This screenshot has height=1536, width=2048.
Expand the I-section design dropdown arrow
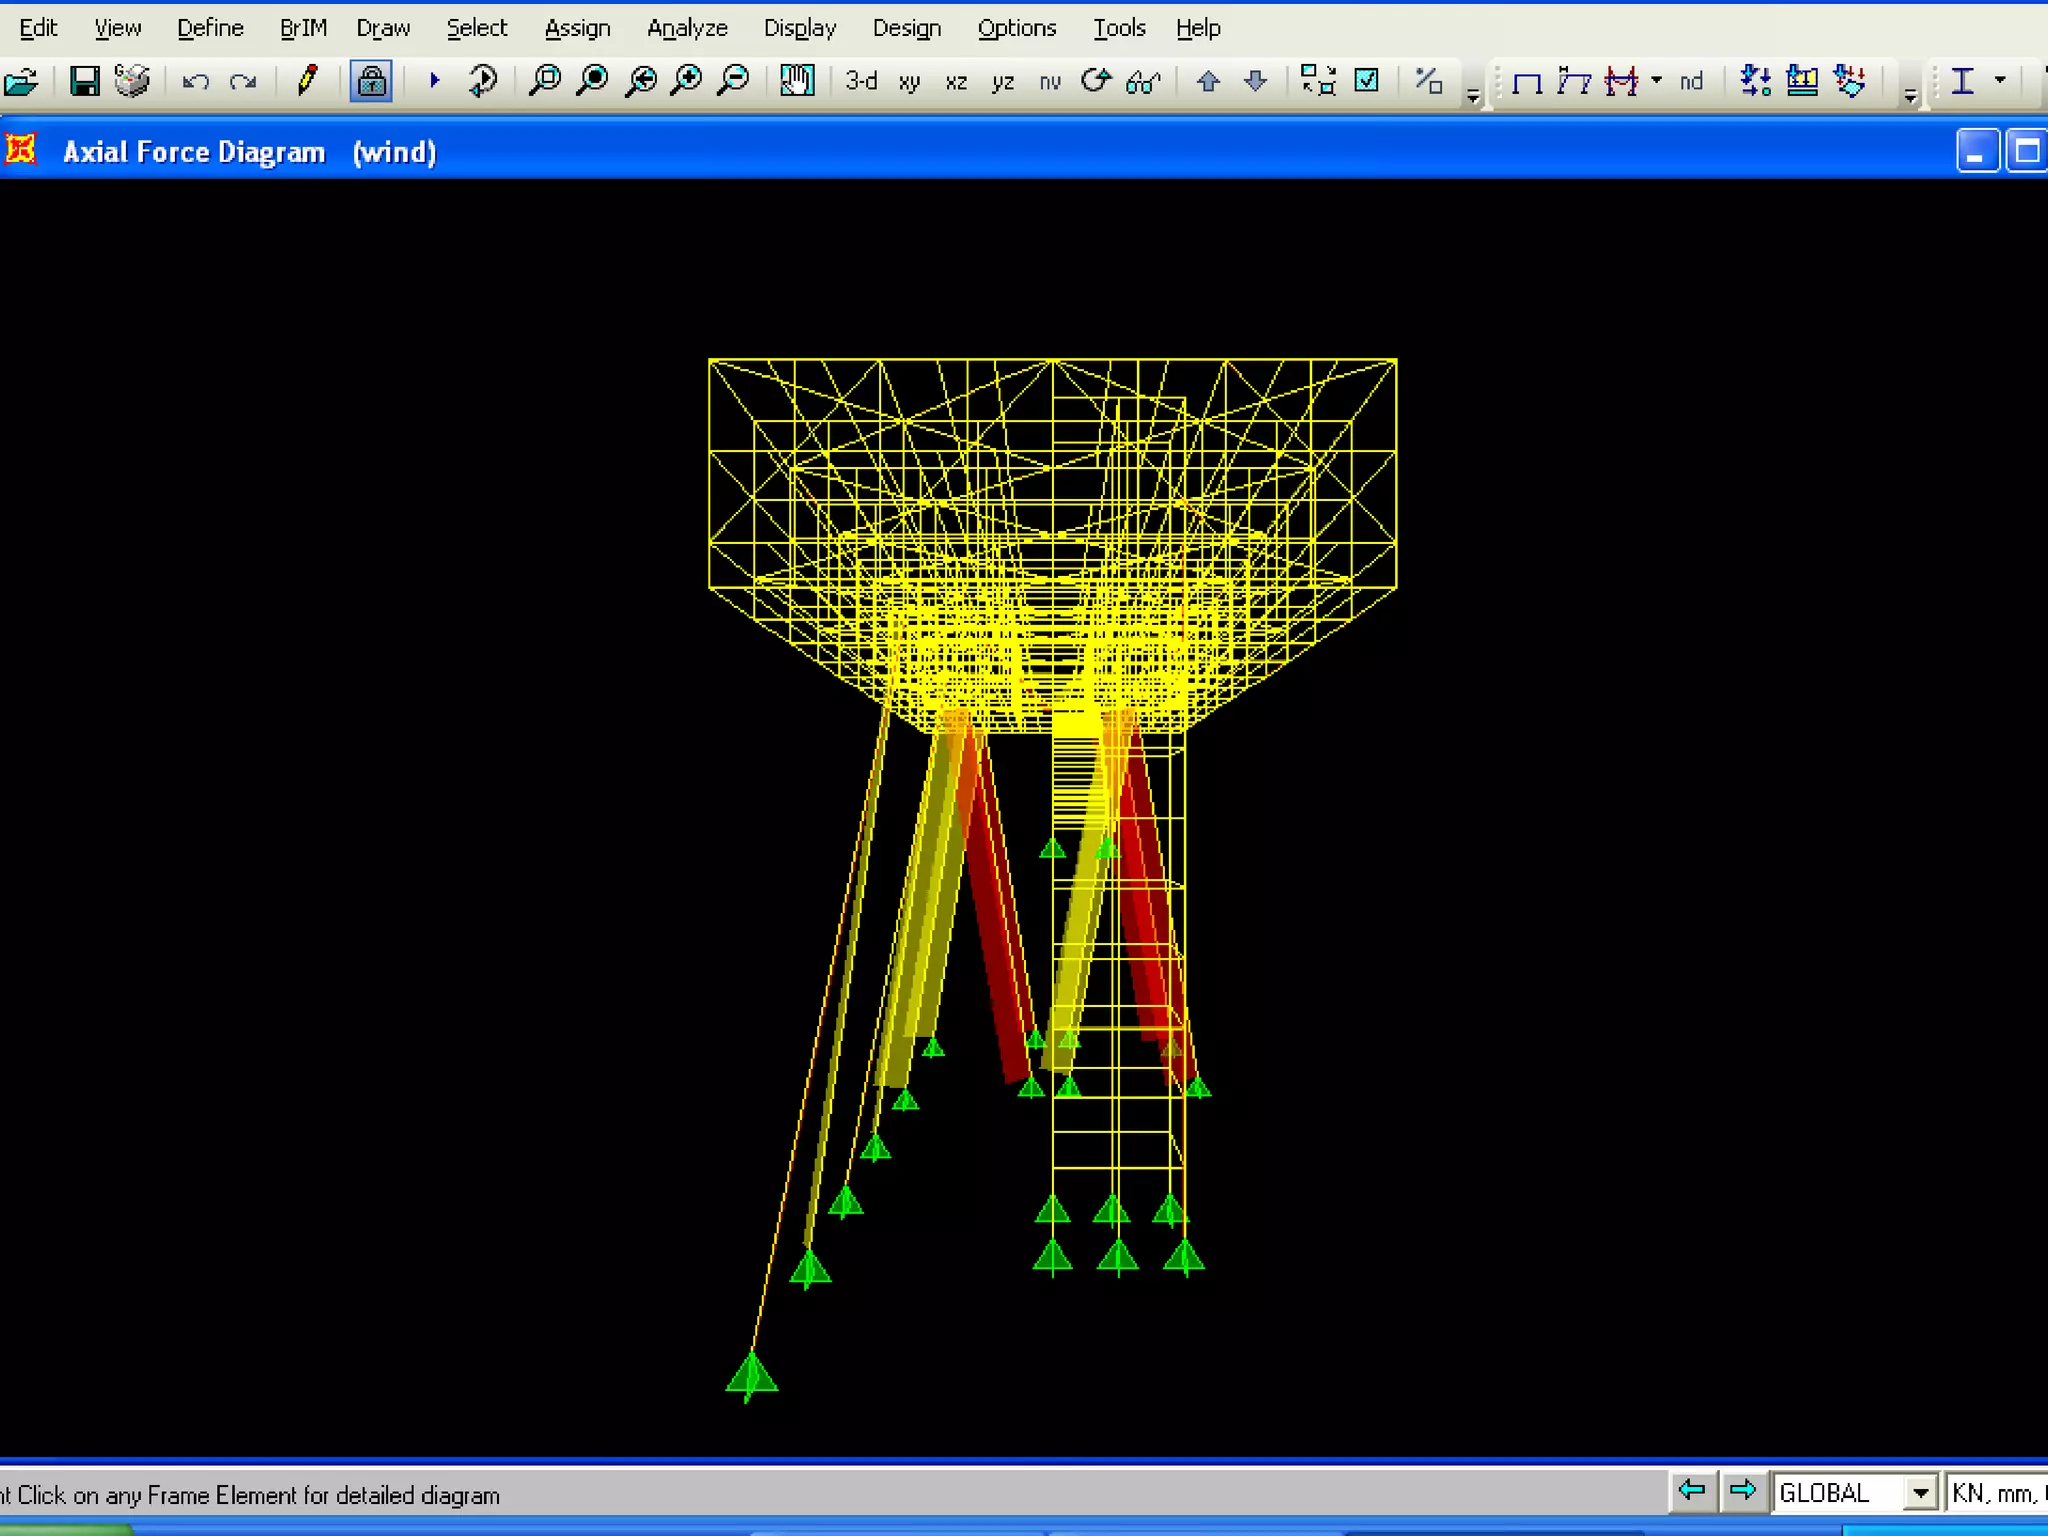[2000, 81]
